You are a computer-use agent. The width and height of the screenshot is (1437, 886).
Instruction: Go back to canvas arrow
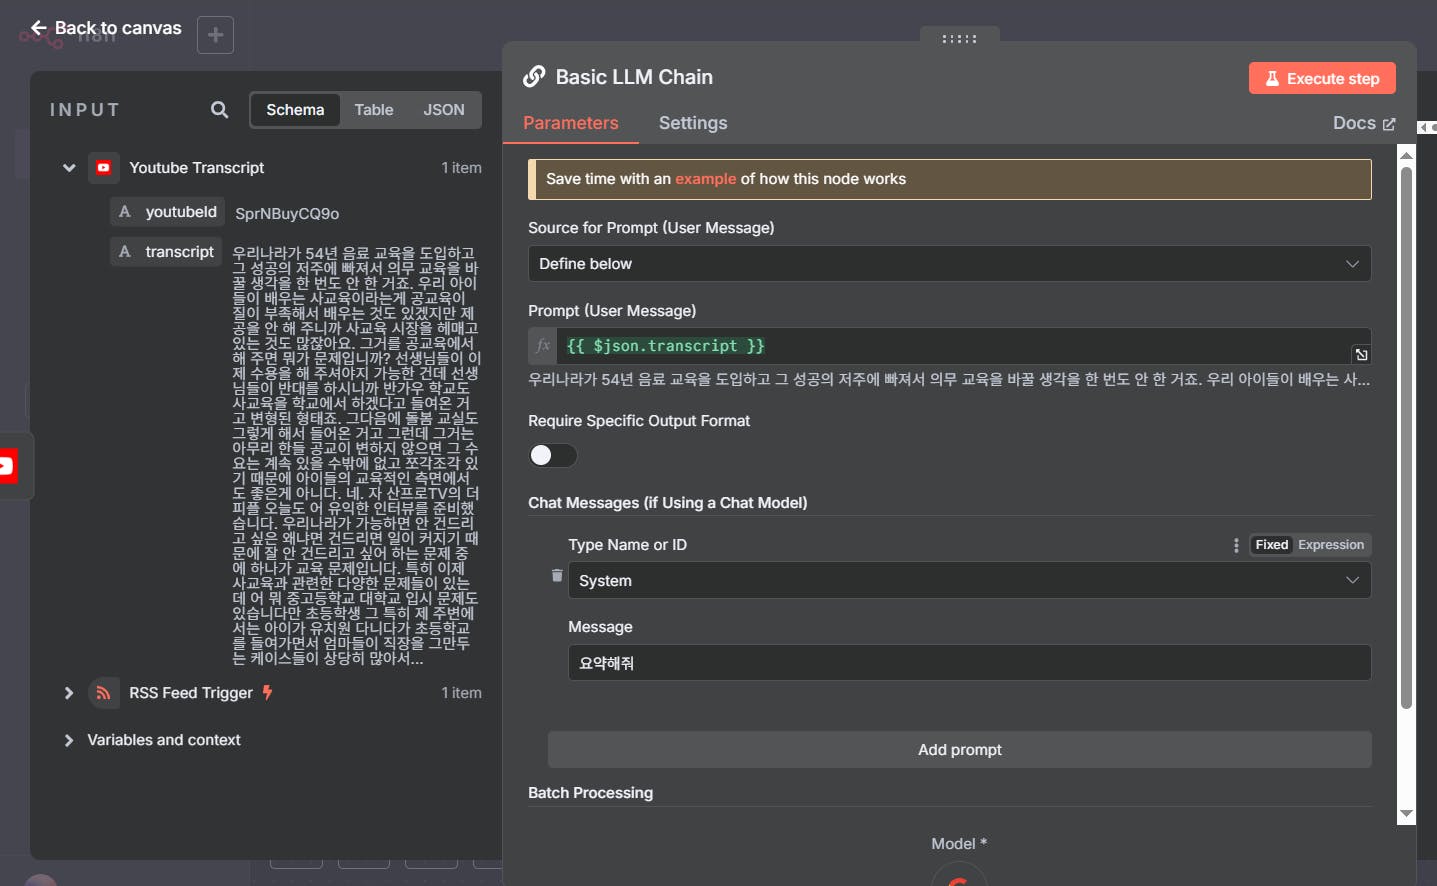pos(39,28)
